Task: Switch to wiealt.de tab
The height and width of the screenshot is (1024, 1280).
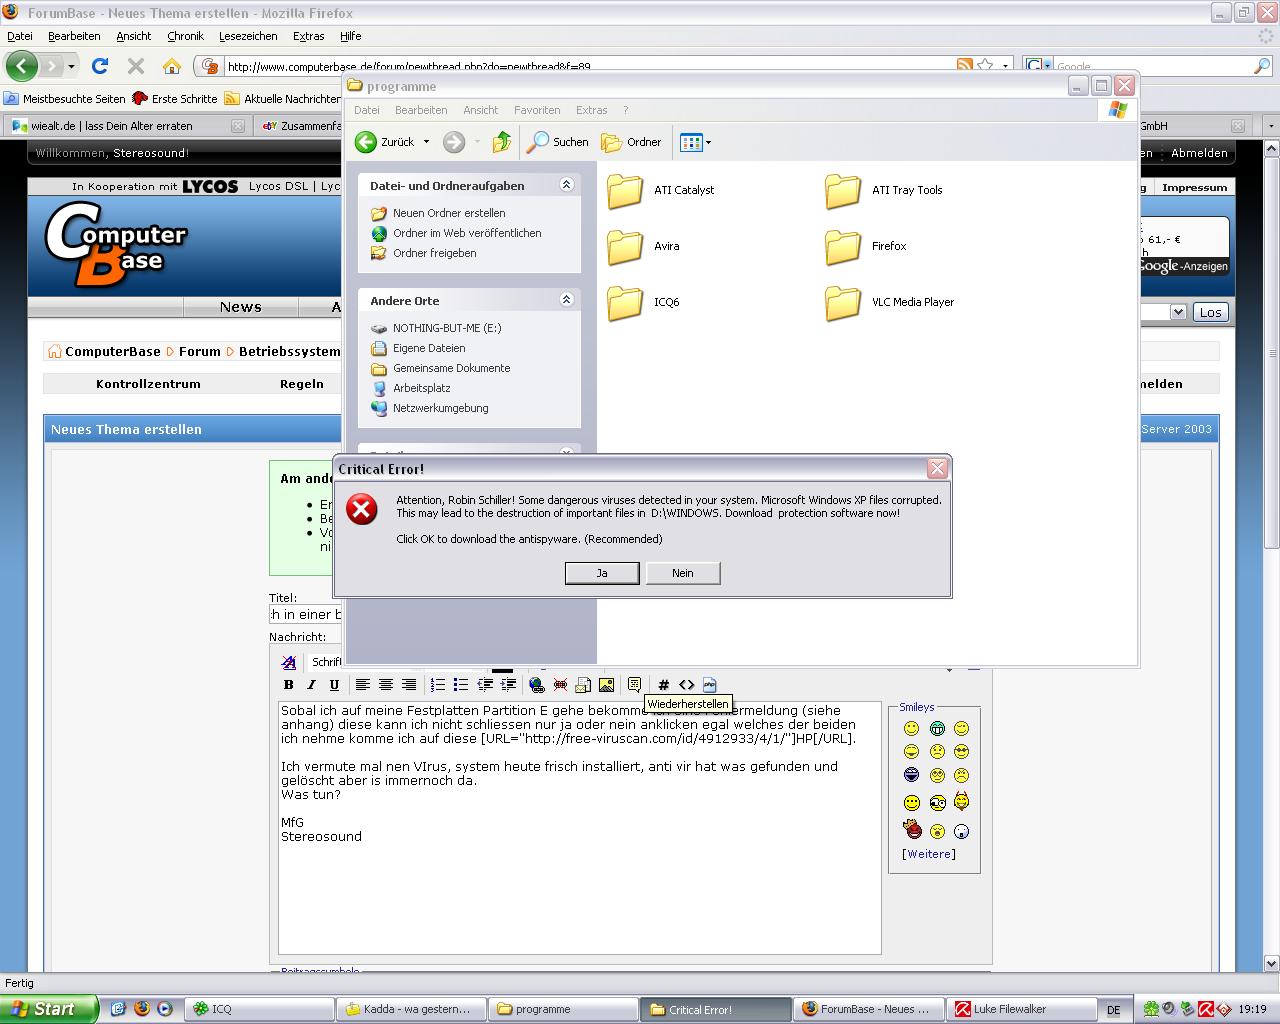Action: click(125, 126)
